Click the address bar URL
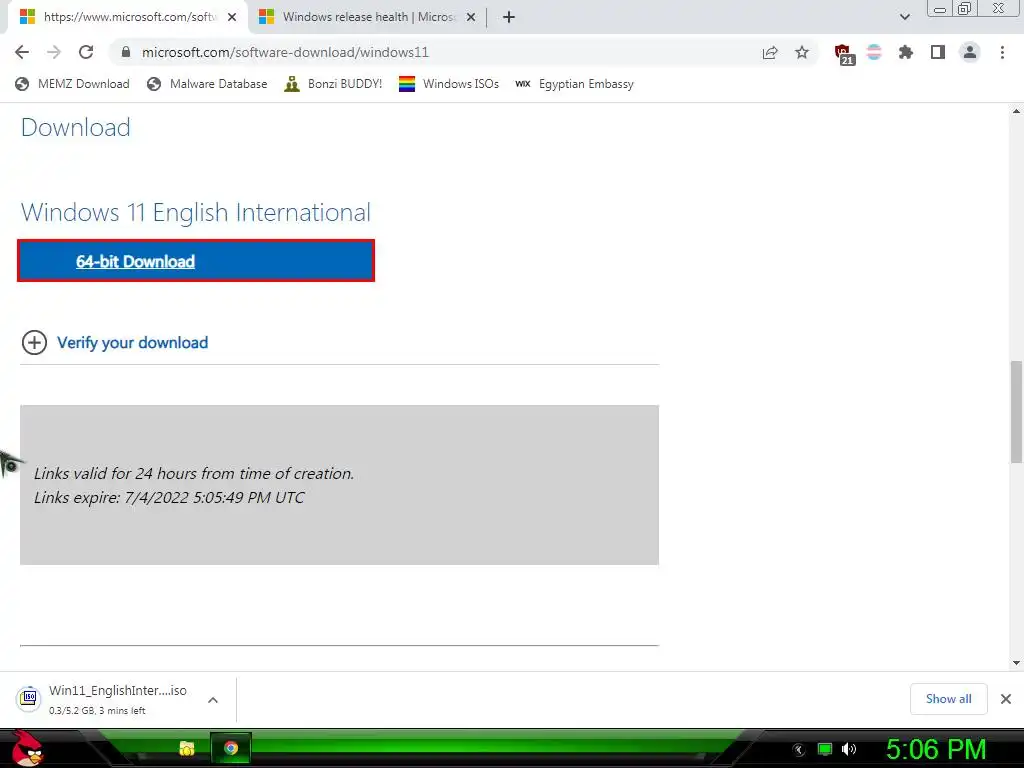 285,52
